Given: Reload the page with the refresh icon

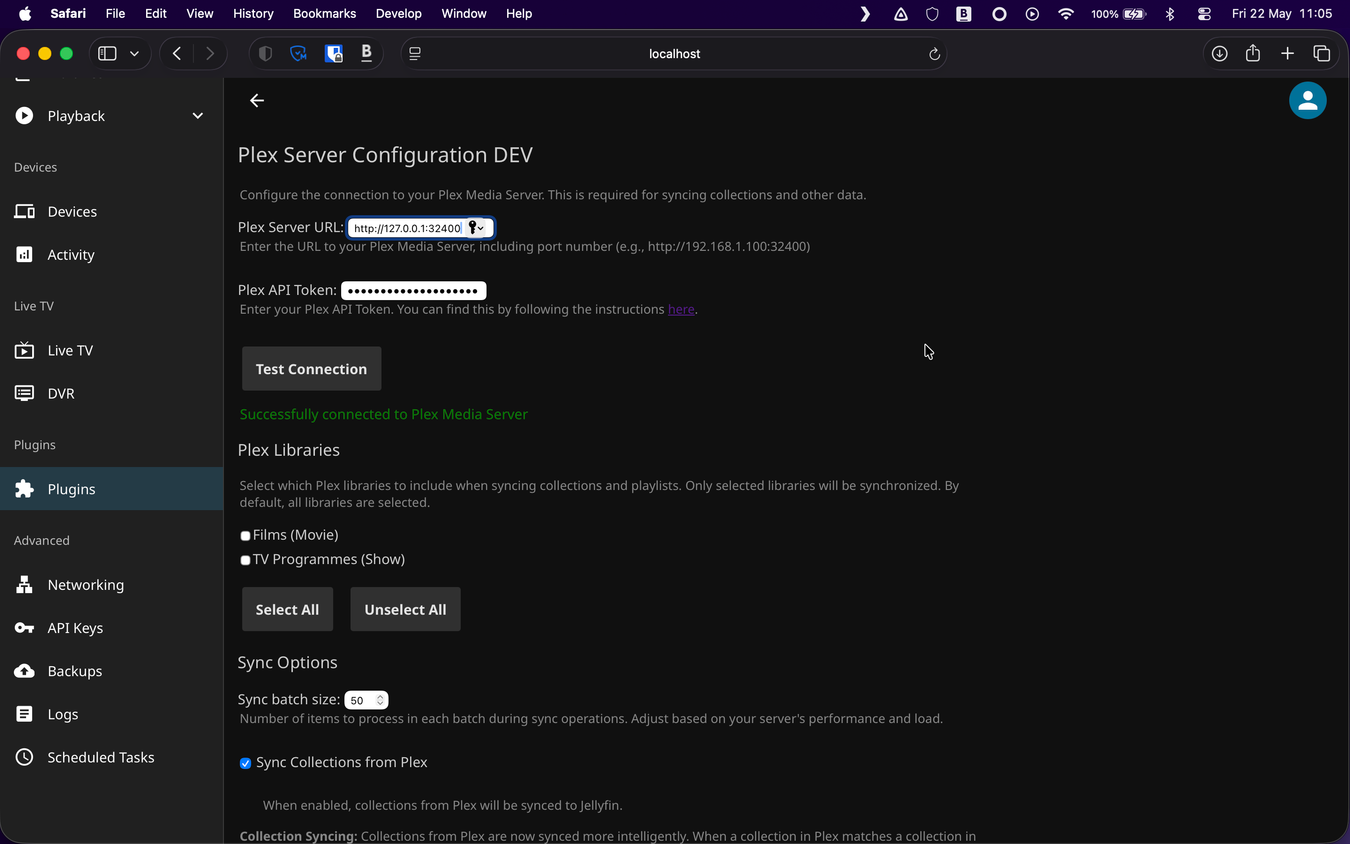Looking at the screenshot, I should point(934,54).
